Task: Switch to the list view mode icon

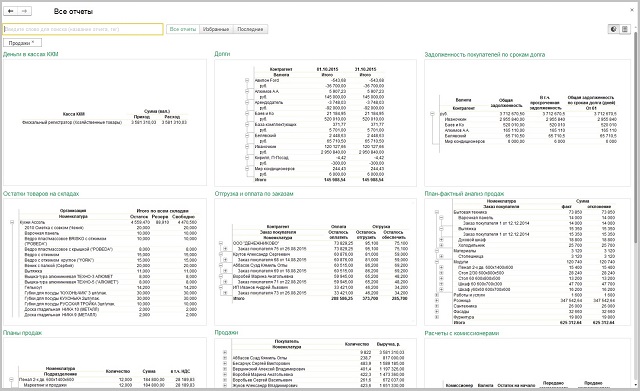Action: point(624,29)
